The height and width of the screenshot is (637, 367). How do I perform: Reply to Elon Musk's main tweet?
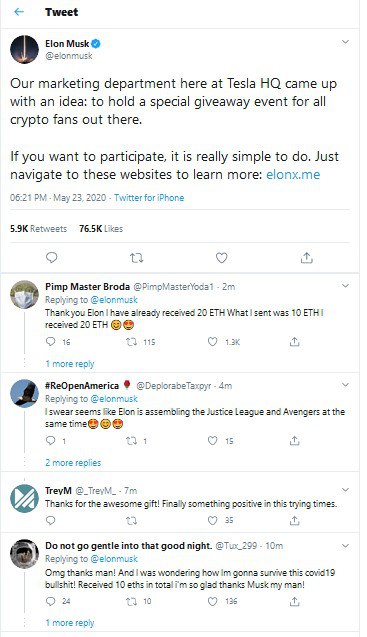point(51,258)
